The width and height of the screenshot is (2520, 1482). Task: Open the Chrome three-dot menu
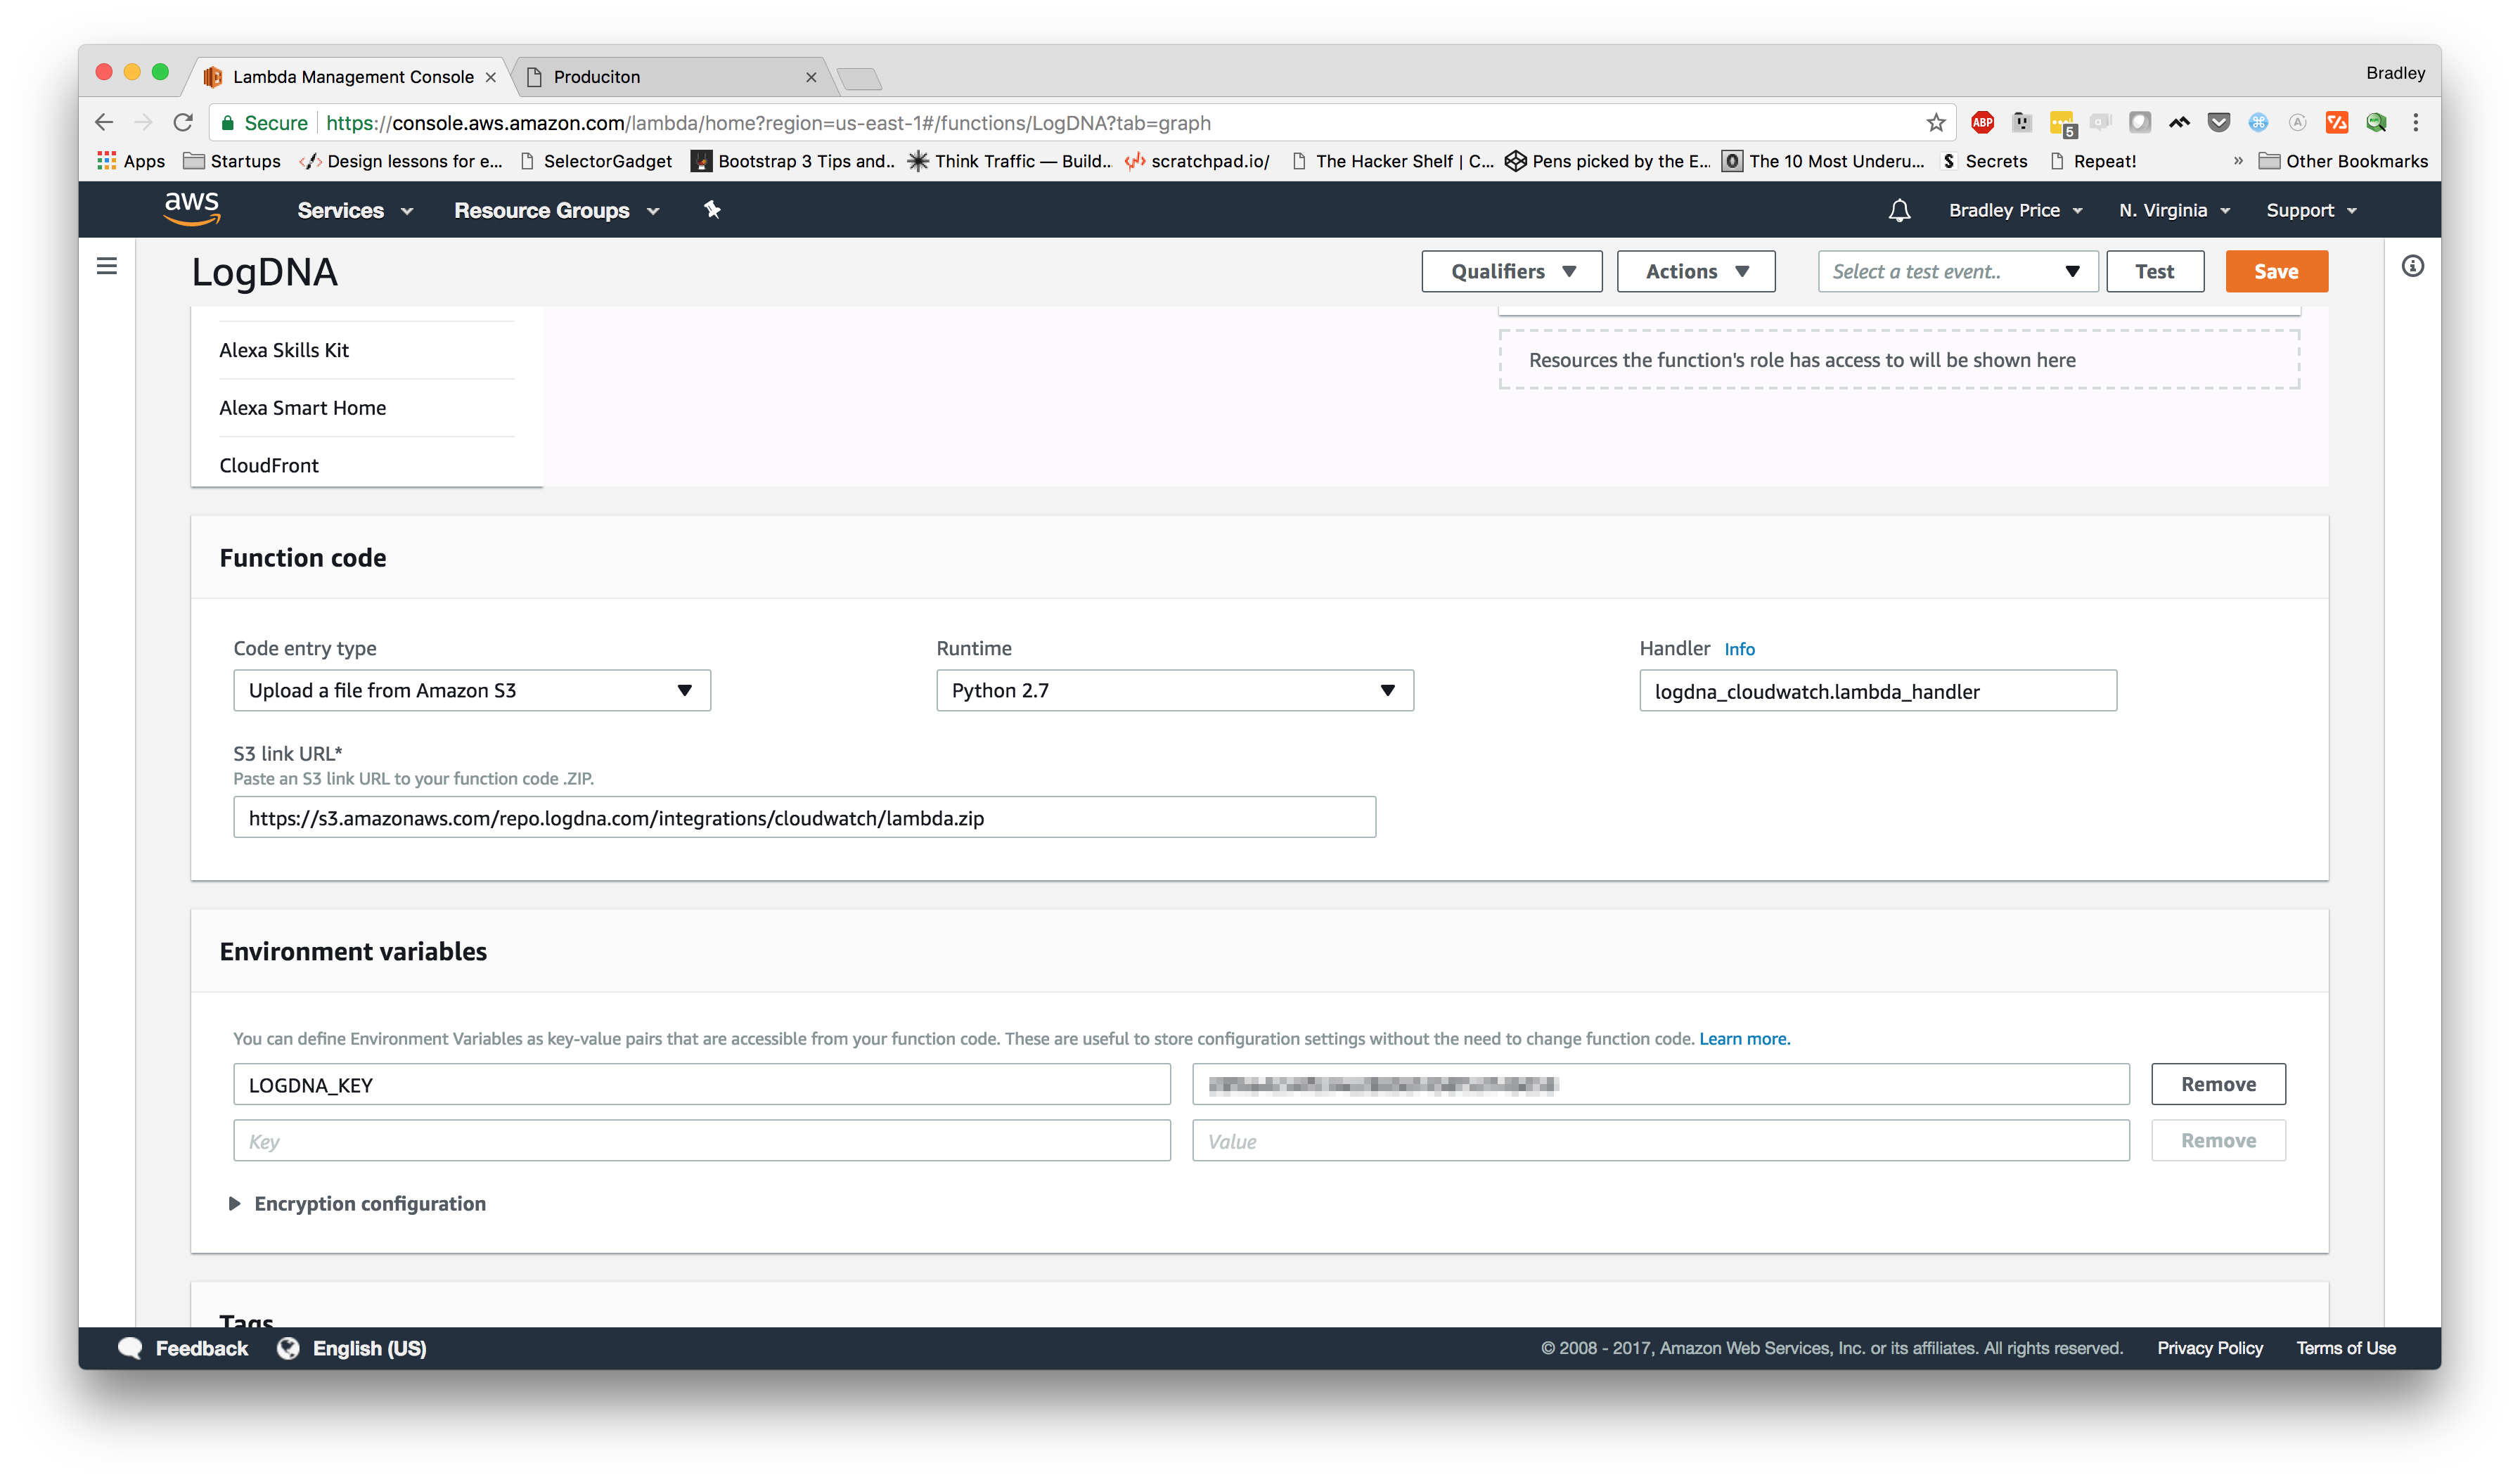point(2415,123)
